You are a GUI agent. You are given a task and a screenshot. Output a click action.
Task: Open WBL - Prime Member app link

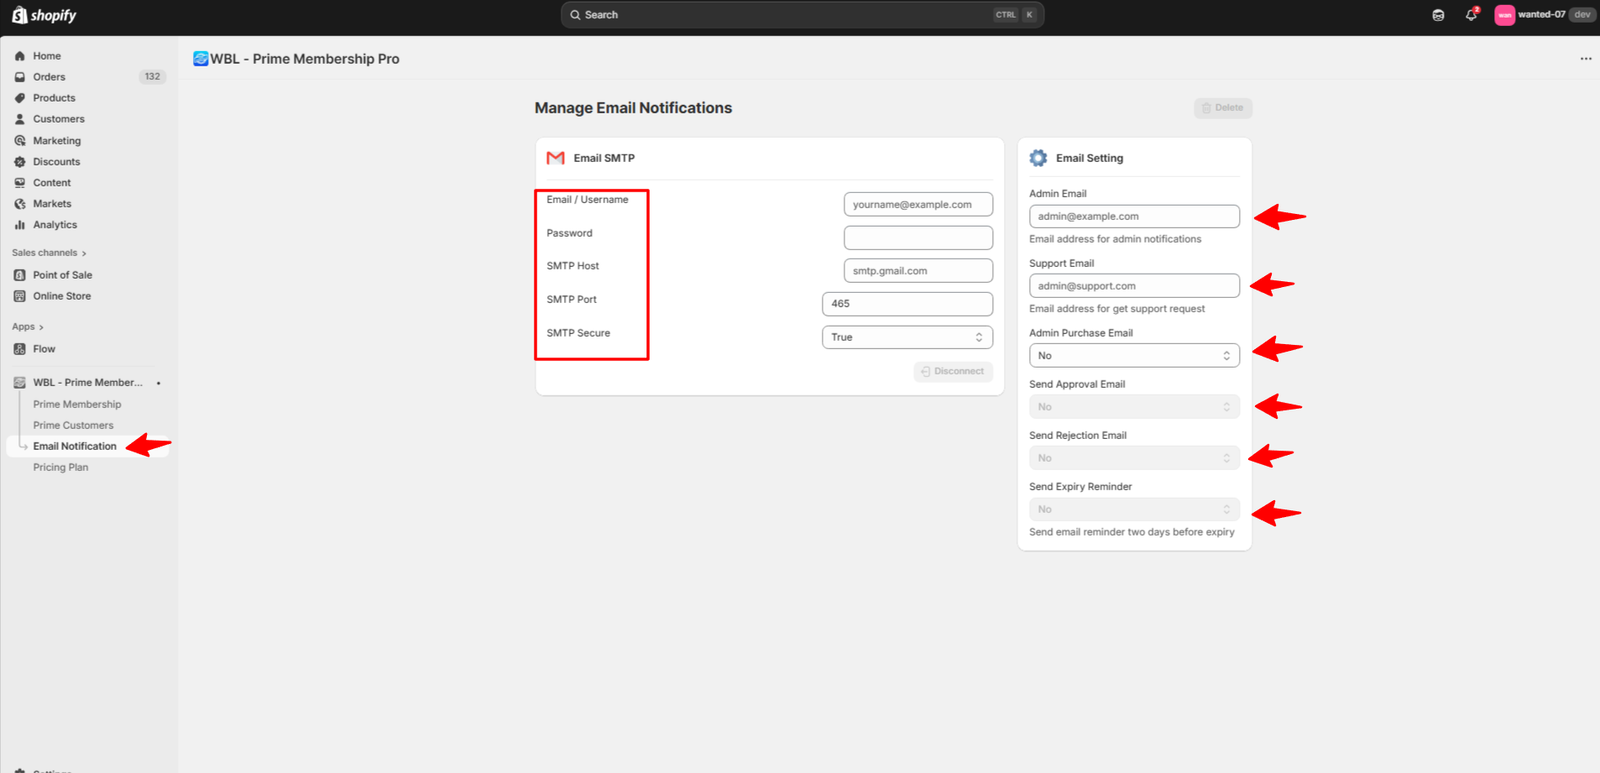[x=88, y=383]
